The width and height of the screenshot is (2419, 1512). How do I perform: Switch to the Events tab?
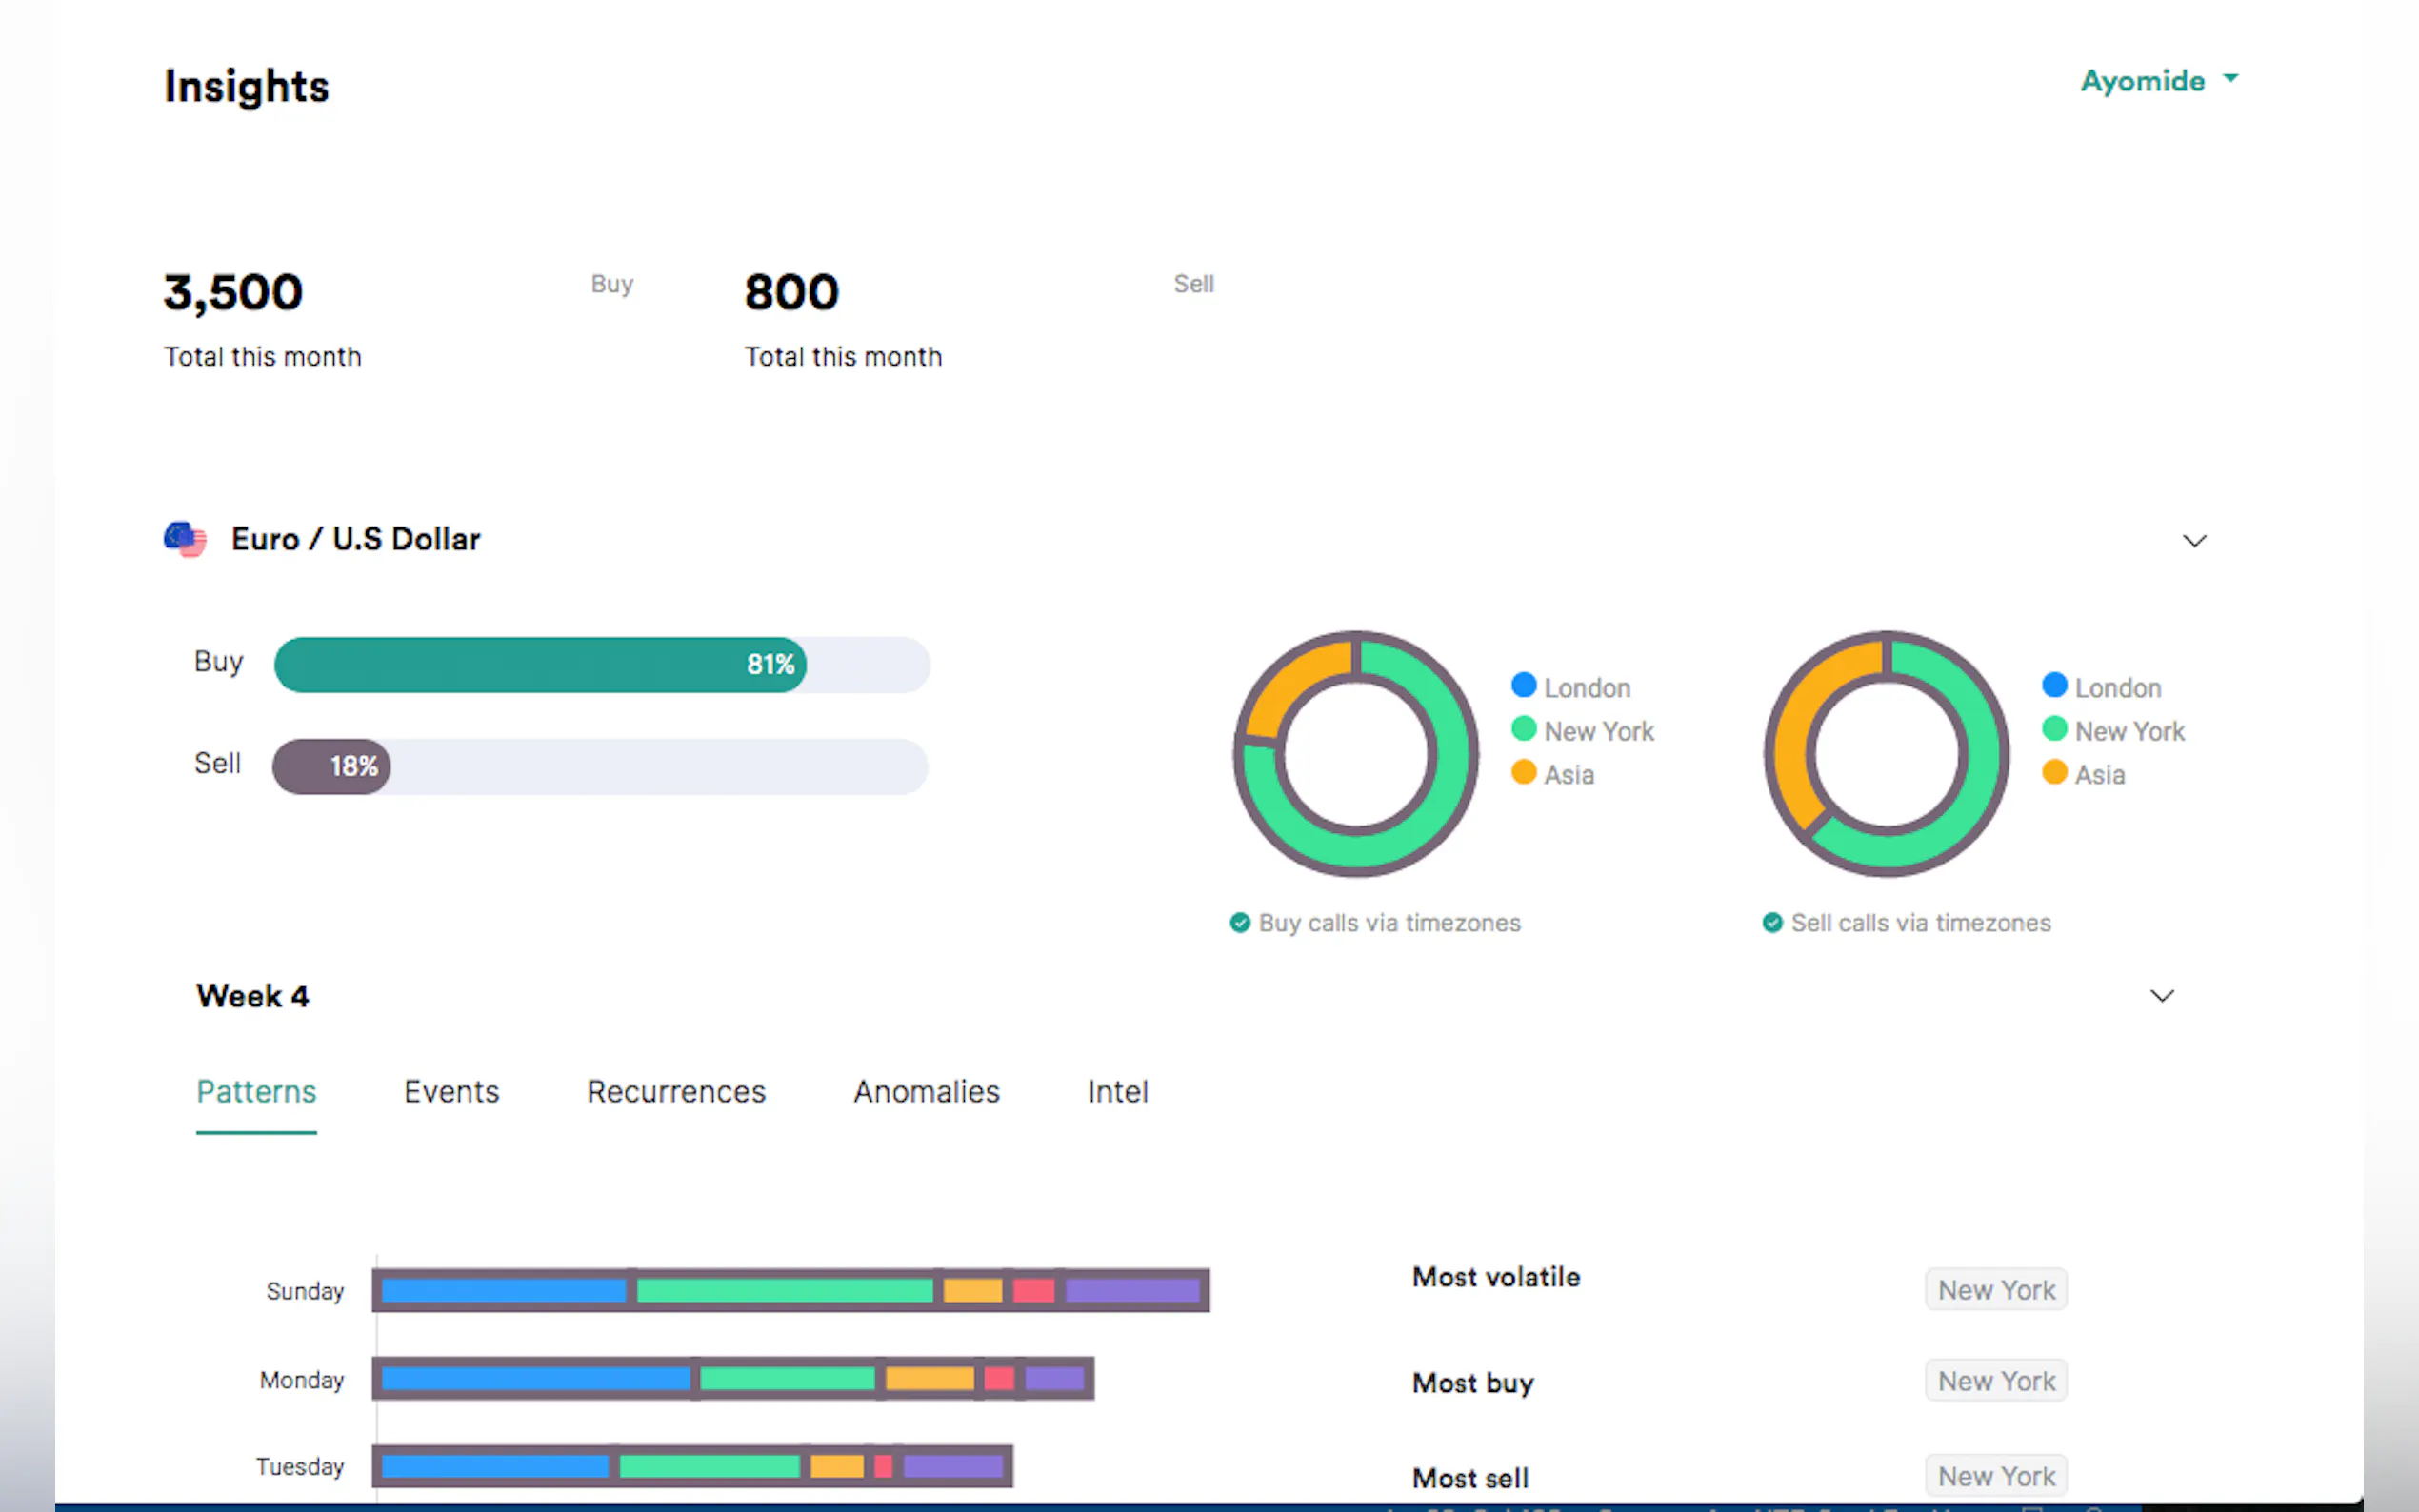[x=451, y=1091]
